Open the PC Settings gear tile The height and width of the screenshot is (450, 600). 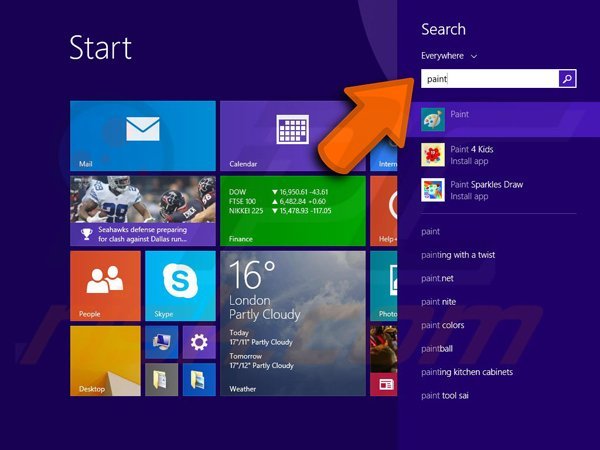tap(199, 342)
